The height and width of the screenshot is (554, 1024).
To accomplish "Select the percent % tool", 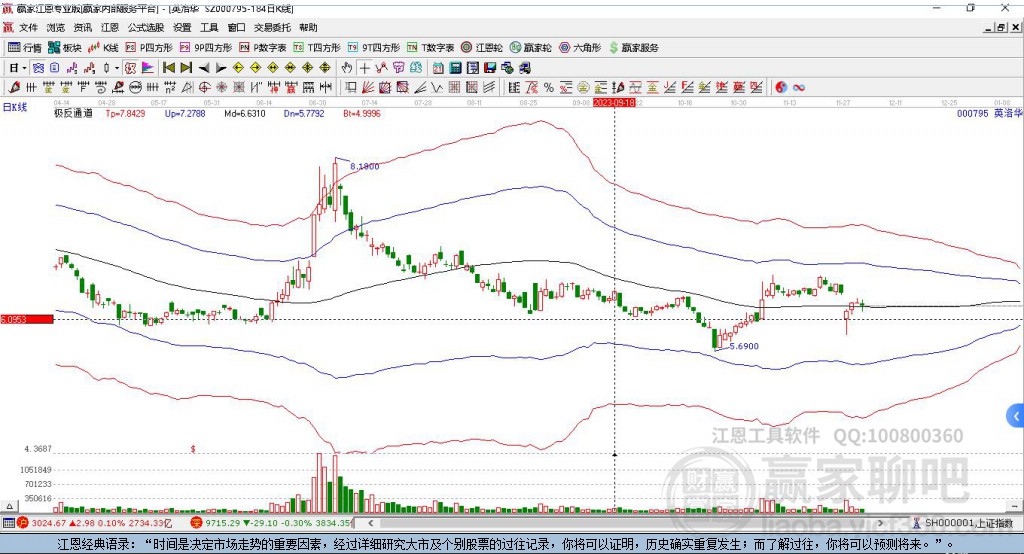I will click(x=549, y=87).
